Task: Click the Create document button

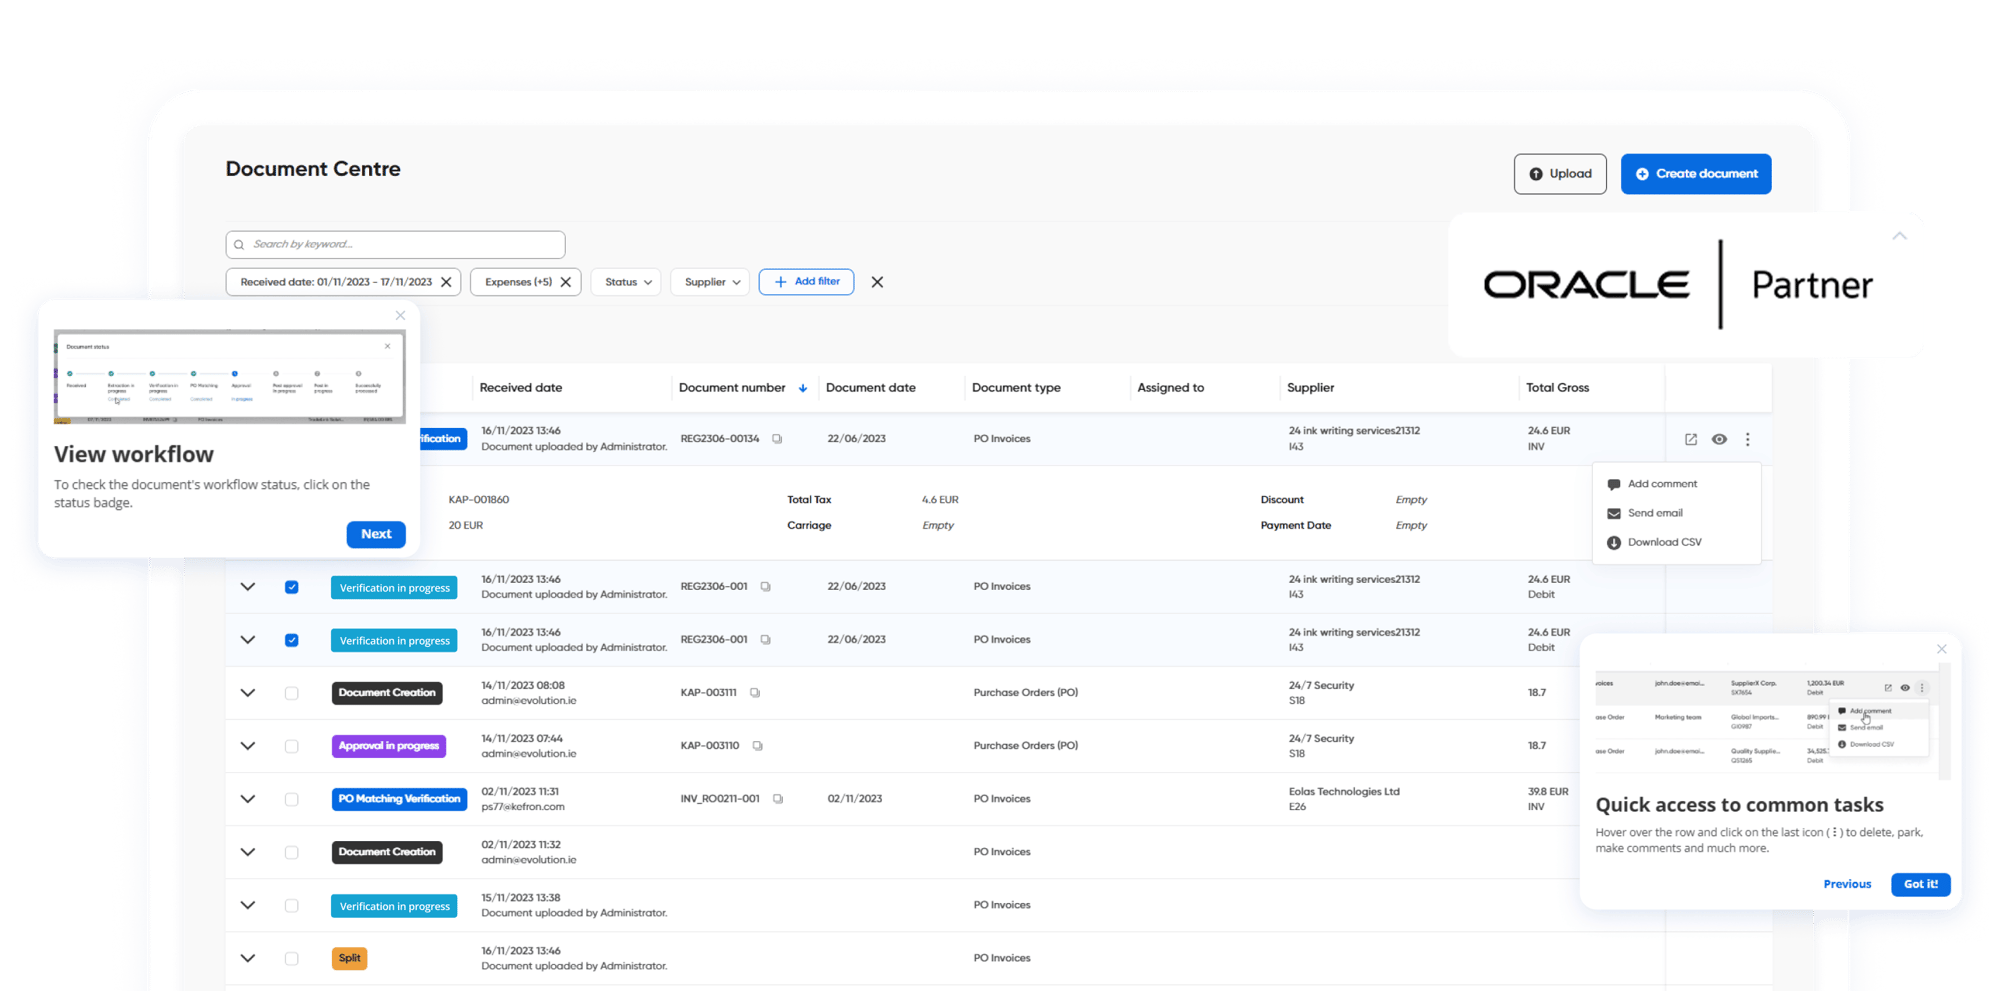Action: click(1696, 174)
